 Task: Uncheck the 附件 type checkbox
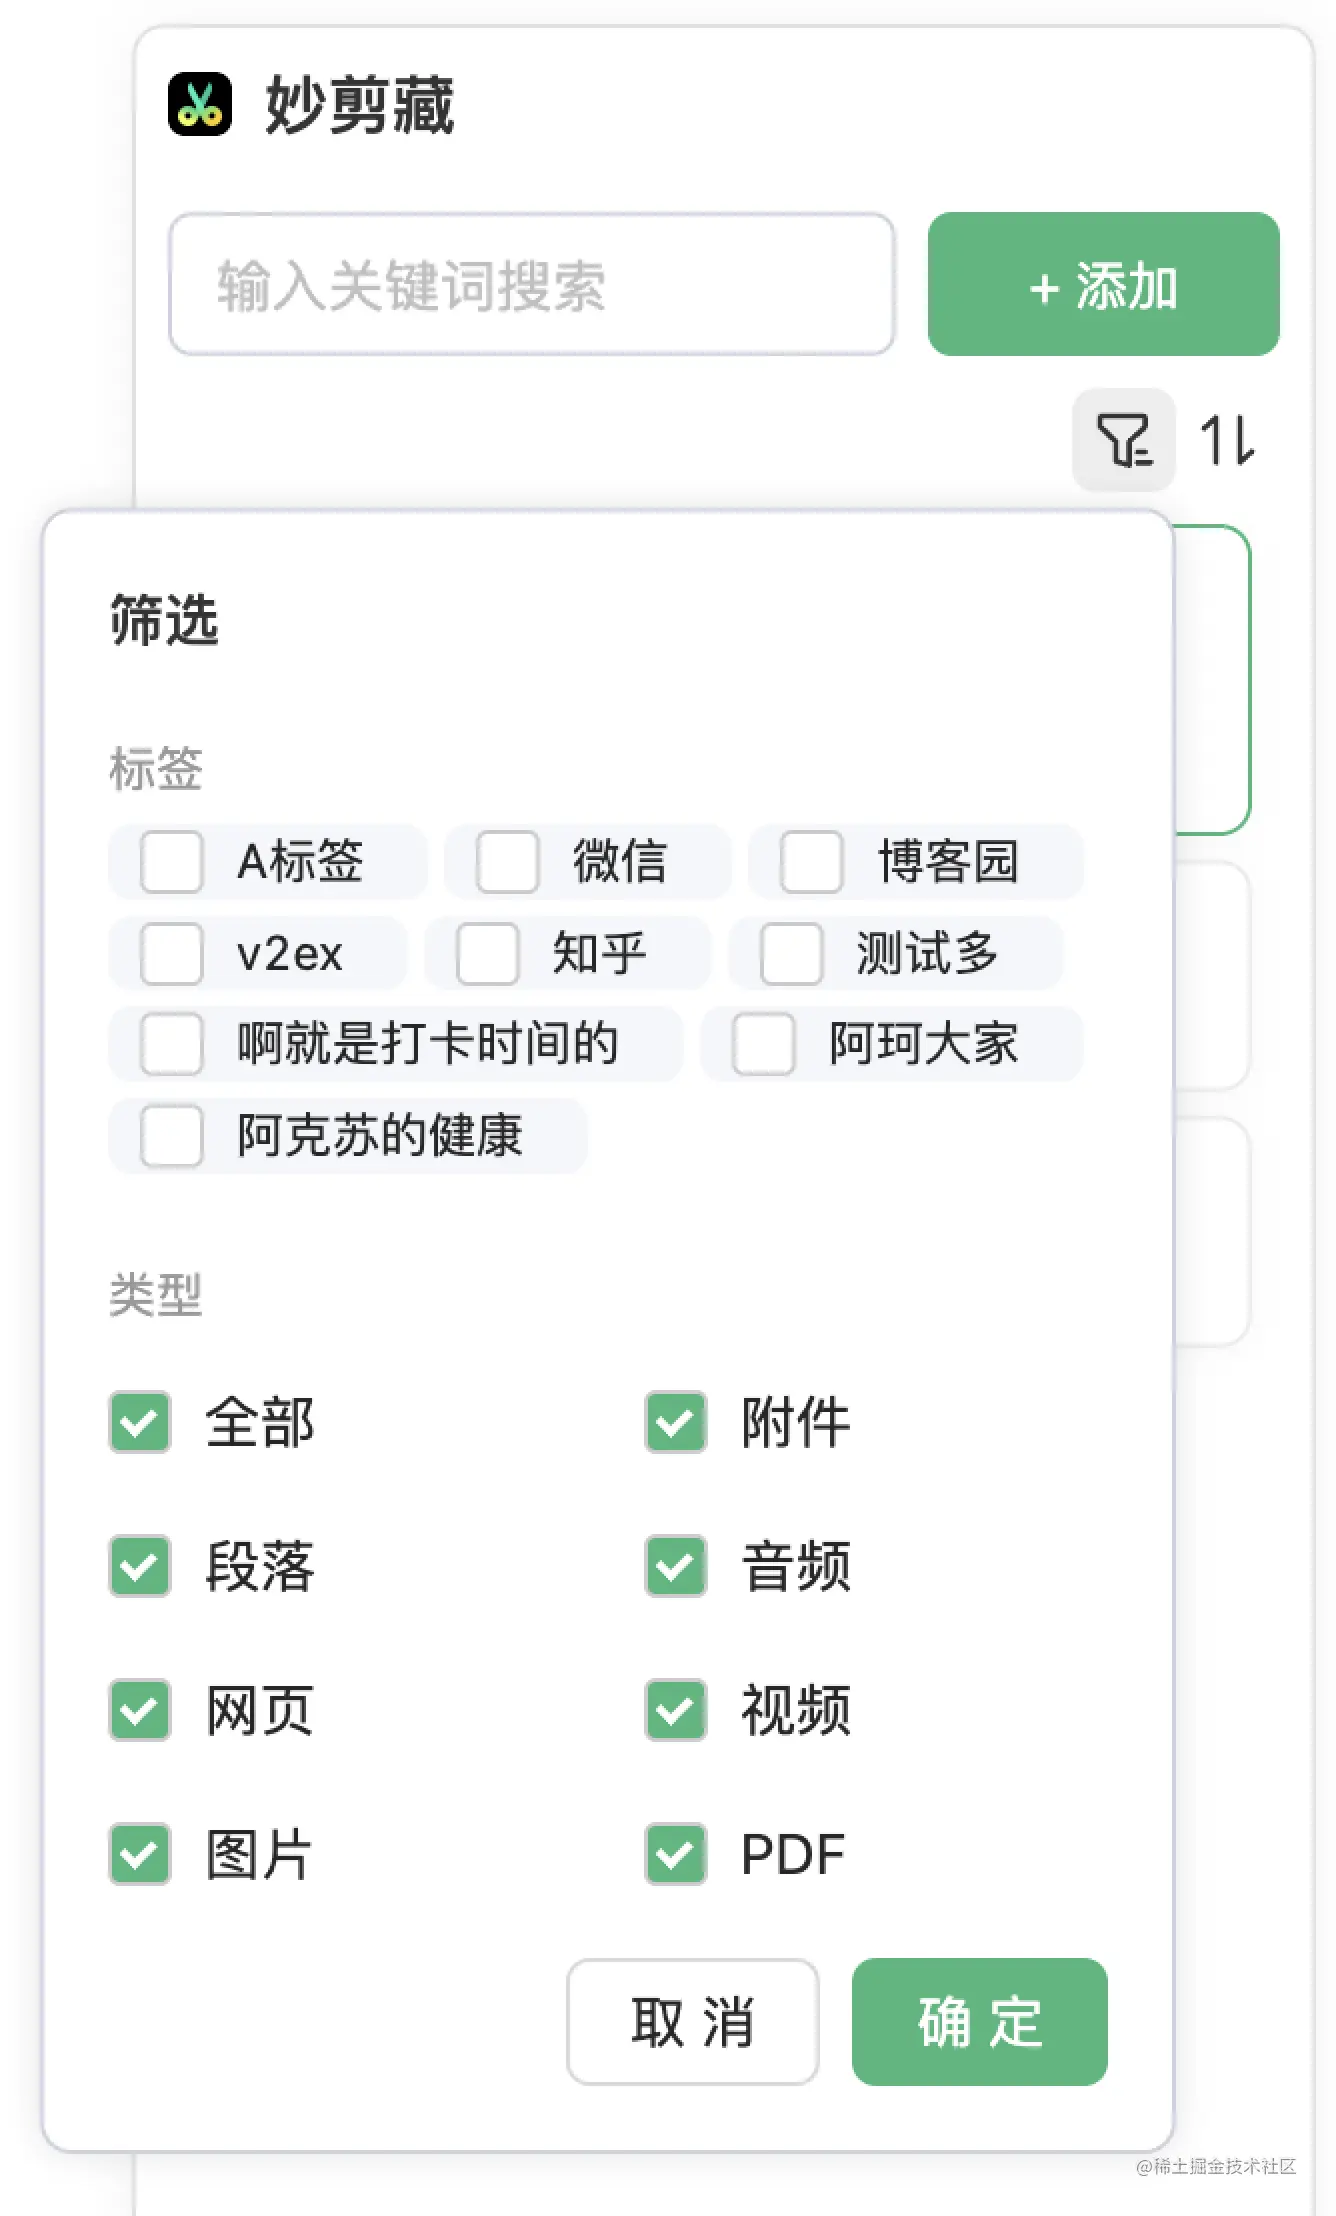676,1422
